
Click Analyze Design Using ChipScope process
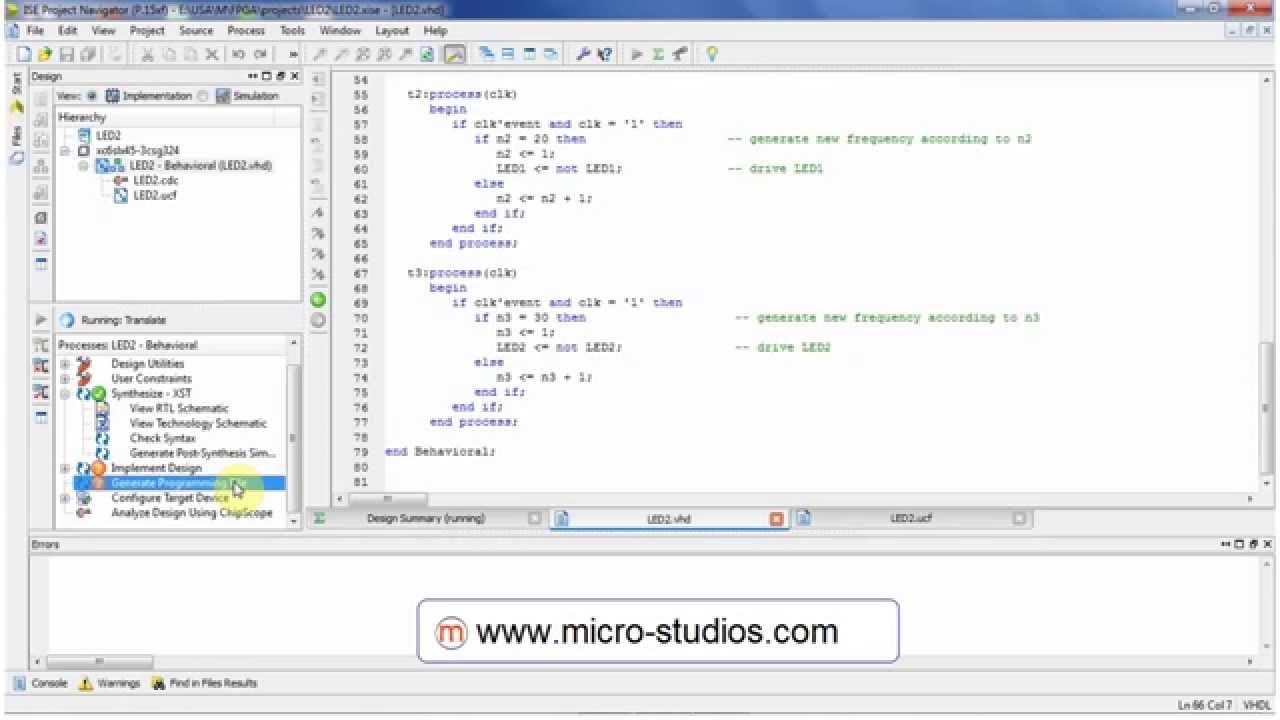[x=191, y=513]
